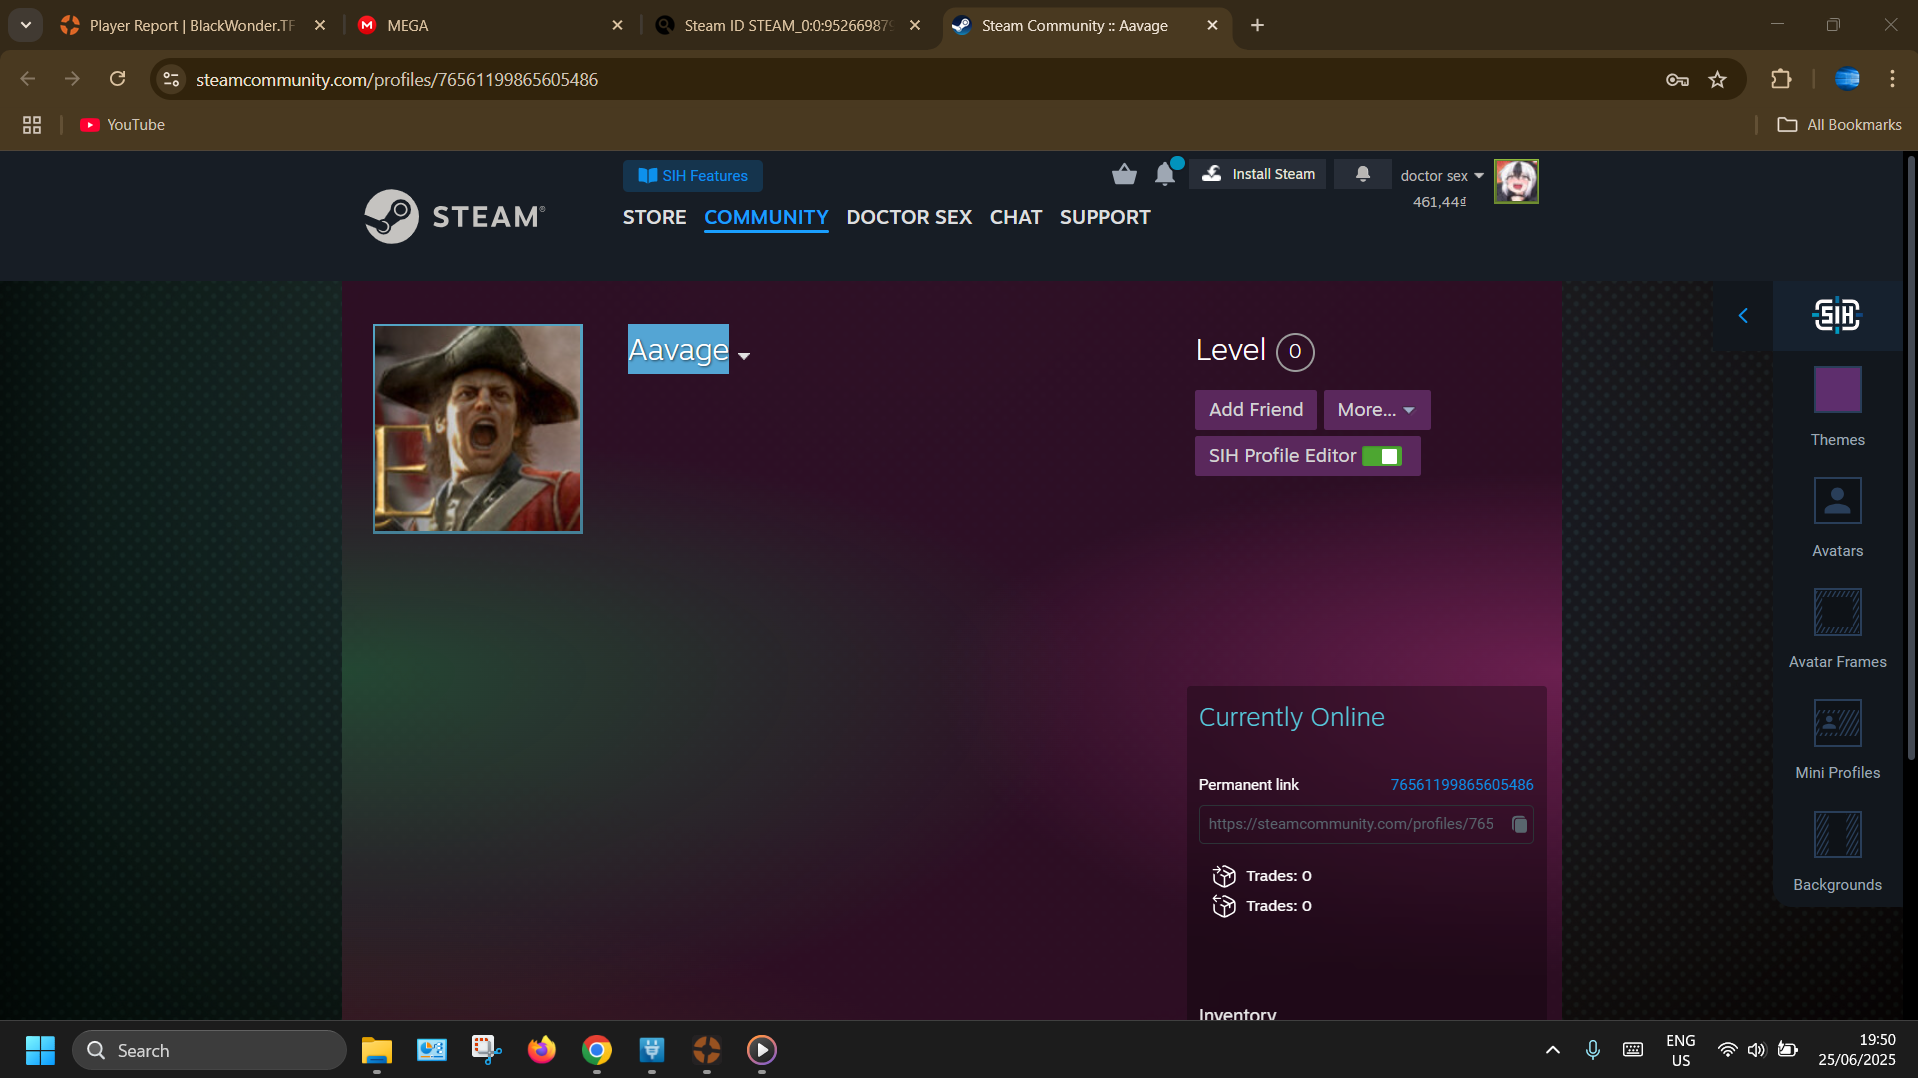The height and width of the screenshot is (1078, 1918).
Task: Open the All Bookmarks folder
Action: (x=1839, y=125)
